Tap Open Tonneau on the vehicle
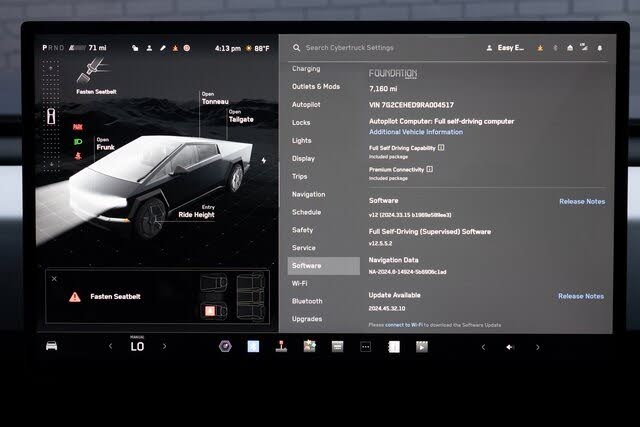The image size is (640, 427). pos(215,98)
